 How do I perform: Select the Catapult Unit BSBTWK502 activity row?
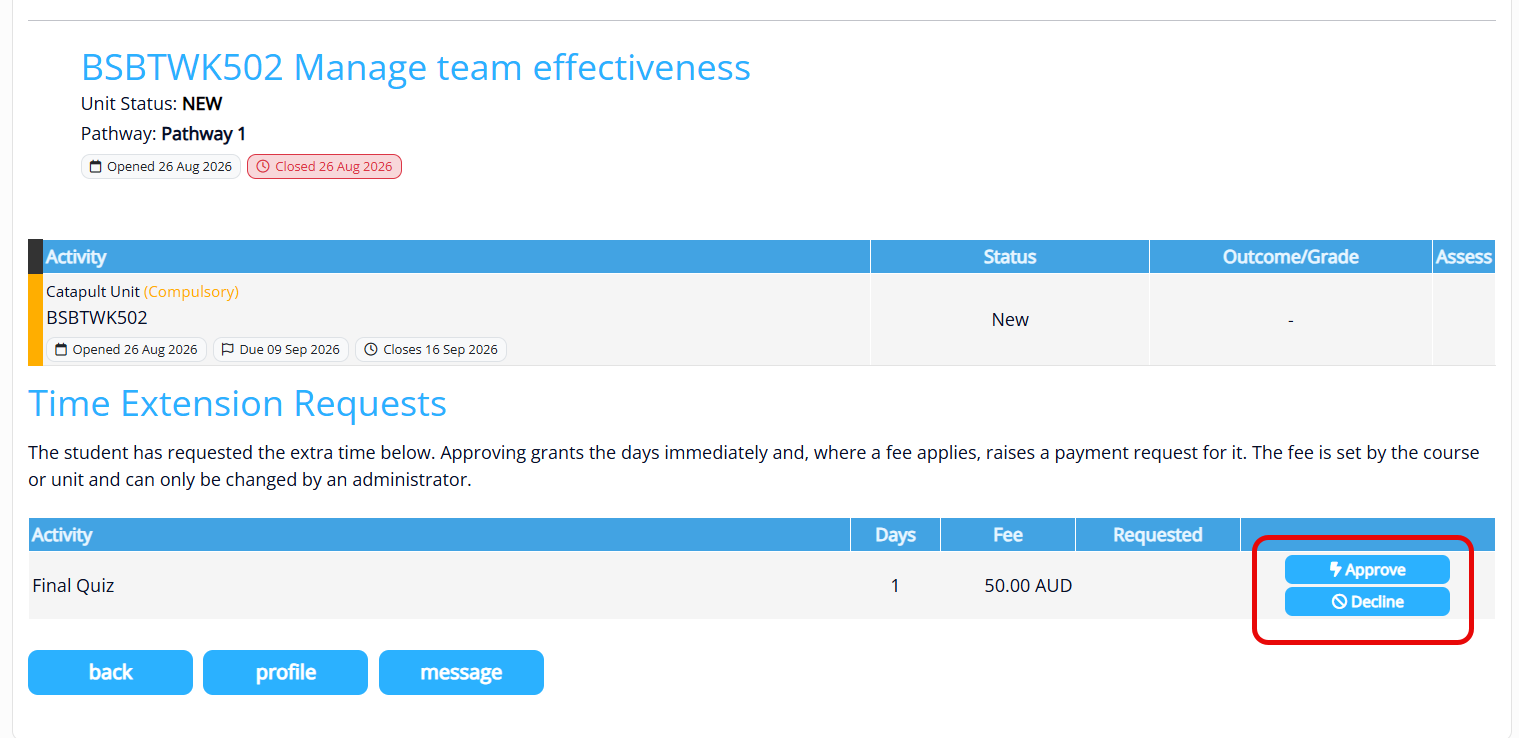pyautogui.click(x=762, y=319)
